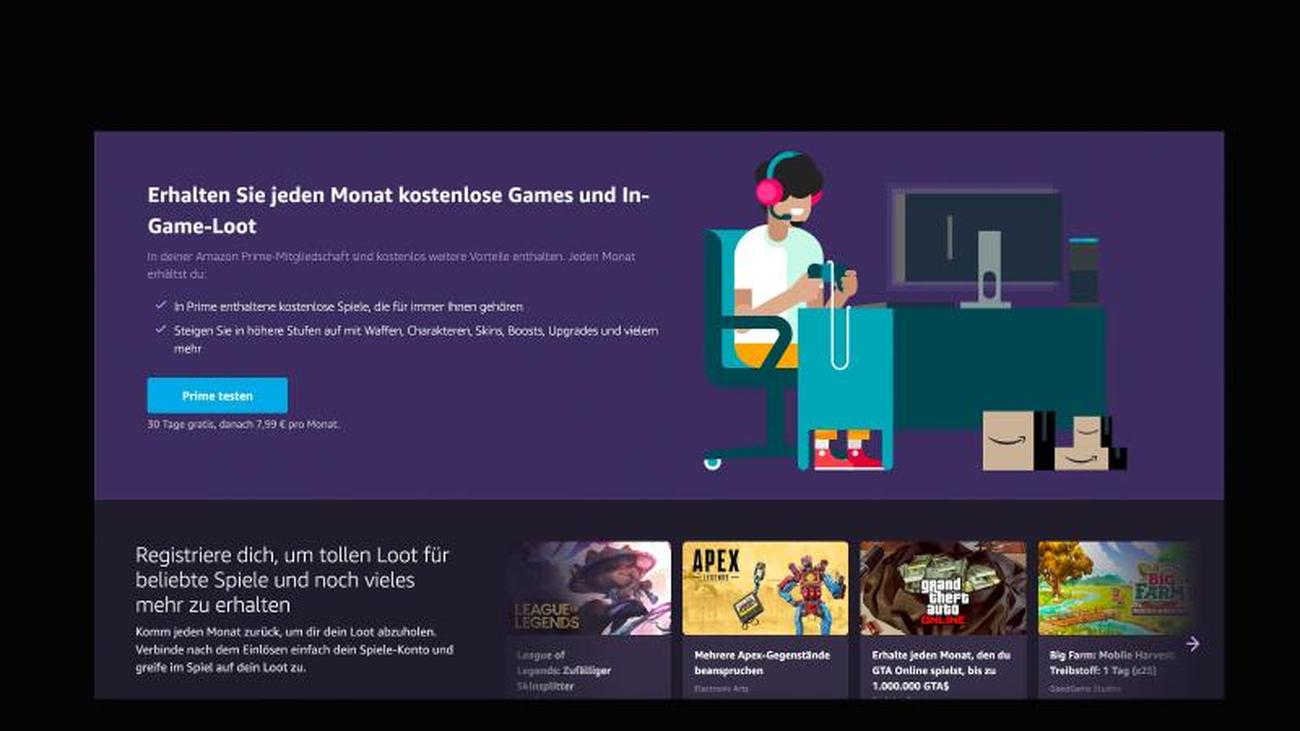The image size is (1300, 731).
Task: Click checkmark beside 'Steigen Sie in höhere Stufen'
Action: (160, 329)
